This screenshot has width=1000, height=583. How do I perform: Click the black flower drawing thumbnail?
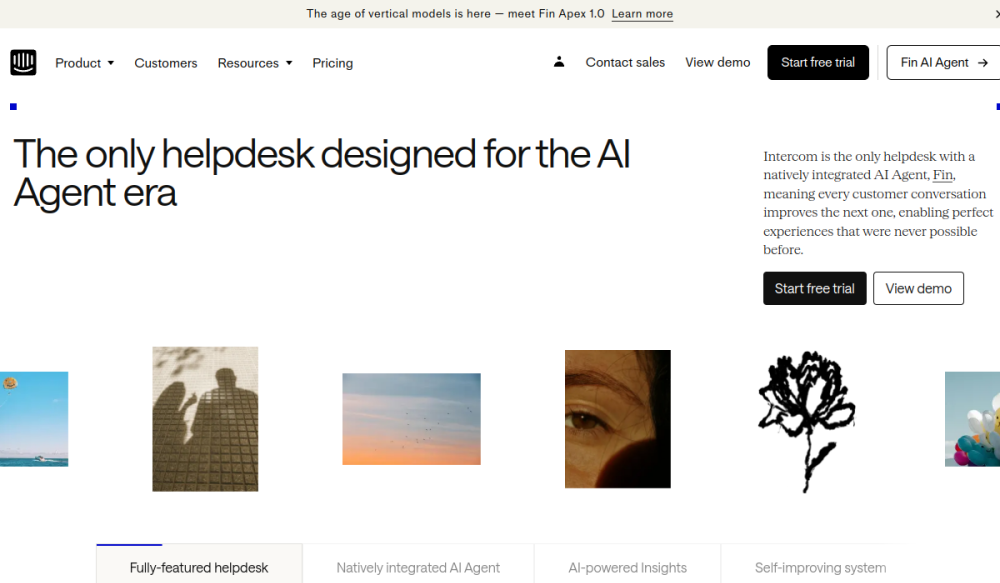point(806,420)
